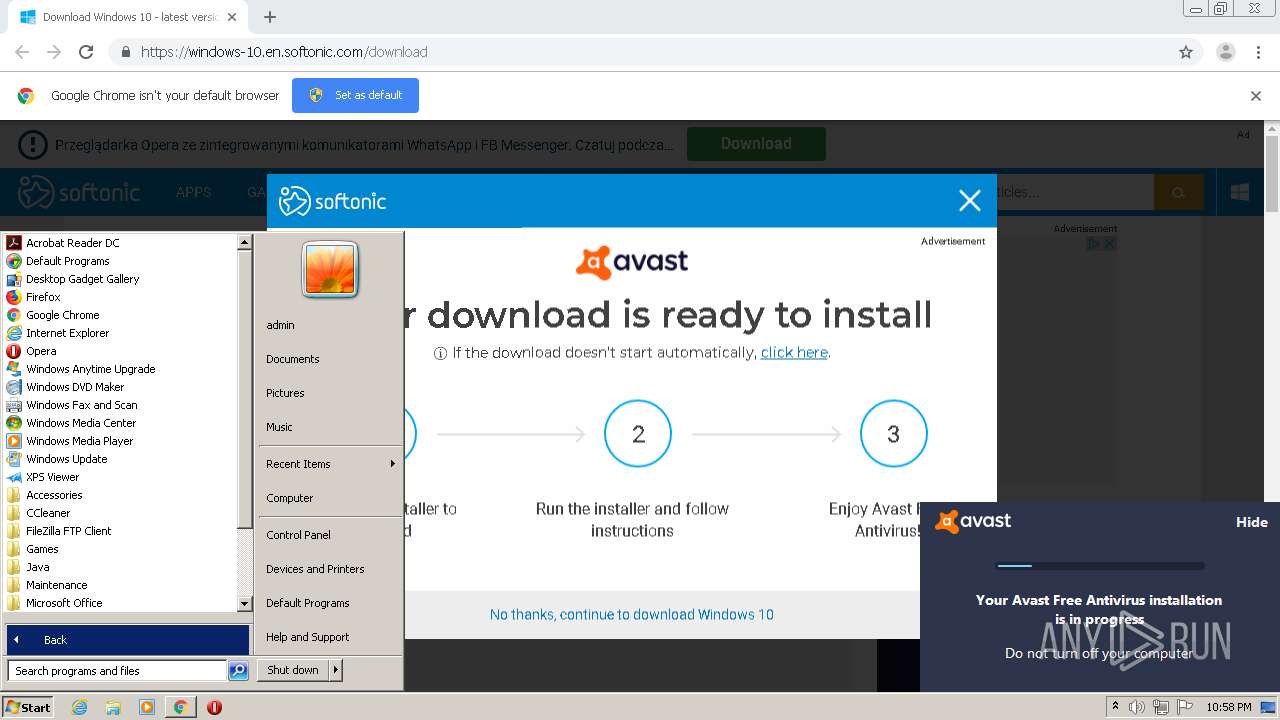Image resolution: width=1280 pixels, height=720 pixels.
Task: Open the Chrome profile avatar icon
Action: pos(1225,52)
